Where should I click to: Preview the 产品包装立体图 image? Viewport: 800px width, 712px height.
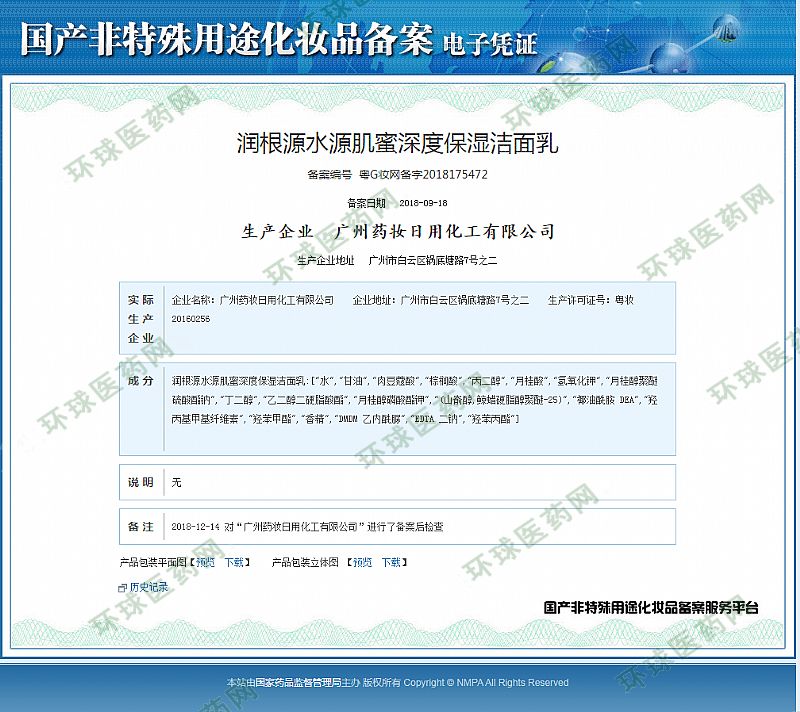pyautogui.click(x=362, y=563)
